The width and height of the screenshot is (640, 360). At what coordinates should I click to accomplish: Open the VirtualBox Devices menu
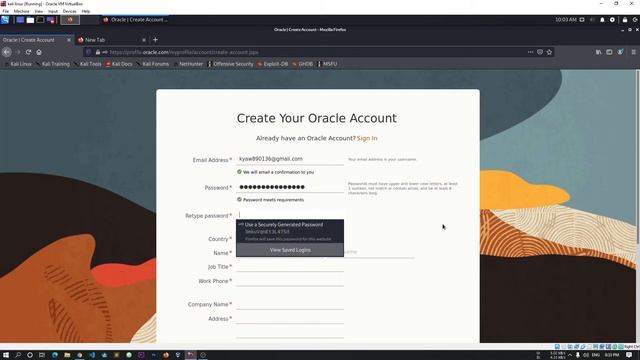click(69, 11)
